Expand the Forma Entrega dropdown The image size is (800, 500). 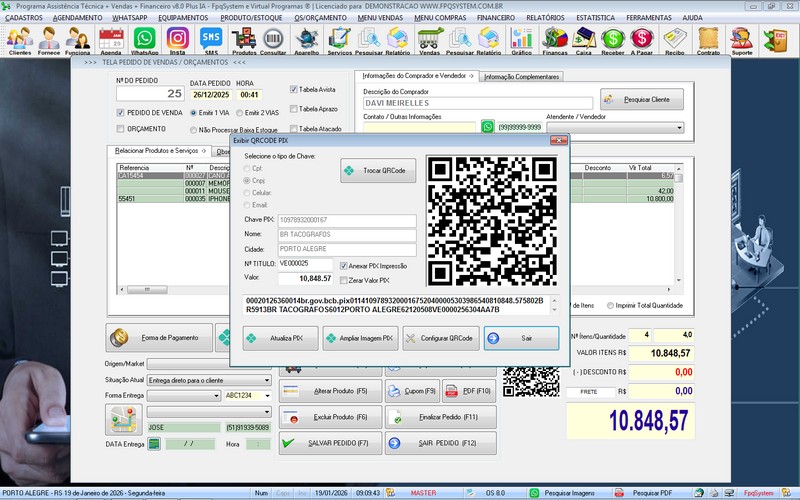point(216,395)
